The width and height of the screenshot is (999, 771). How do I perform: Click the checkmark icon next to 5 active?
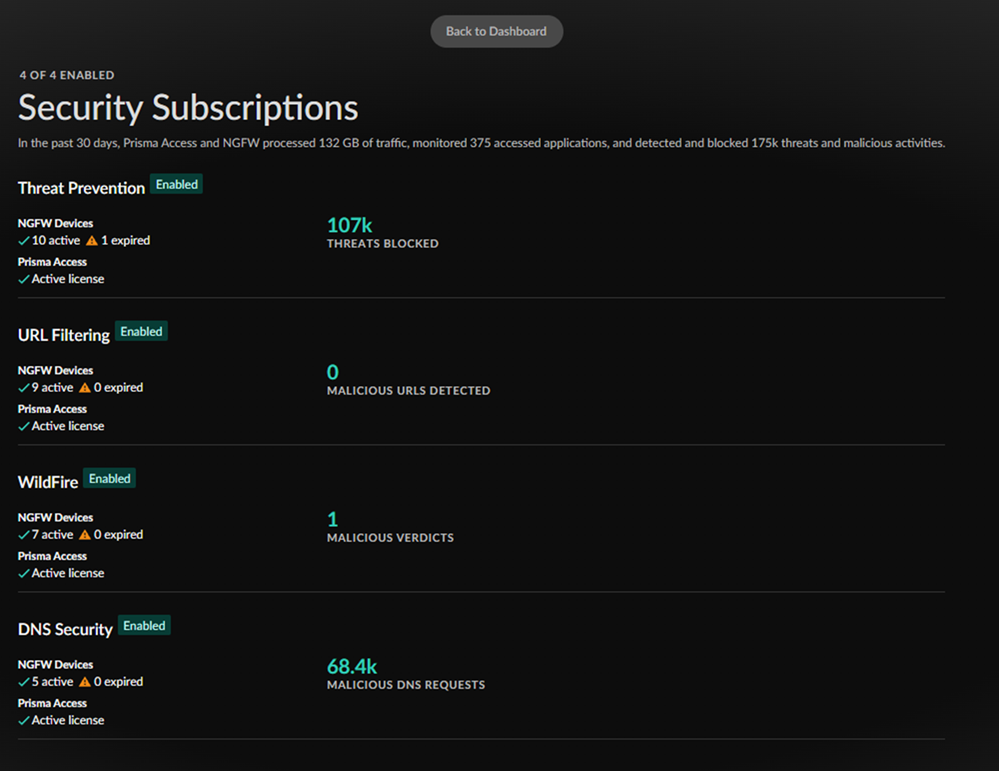24,682
